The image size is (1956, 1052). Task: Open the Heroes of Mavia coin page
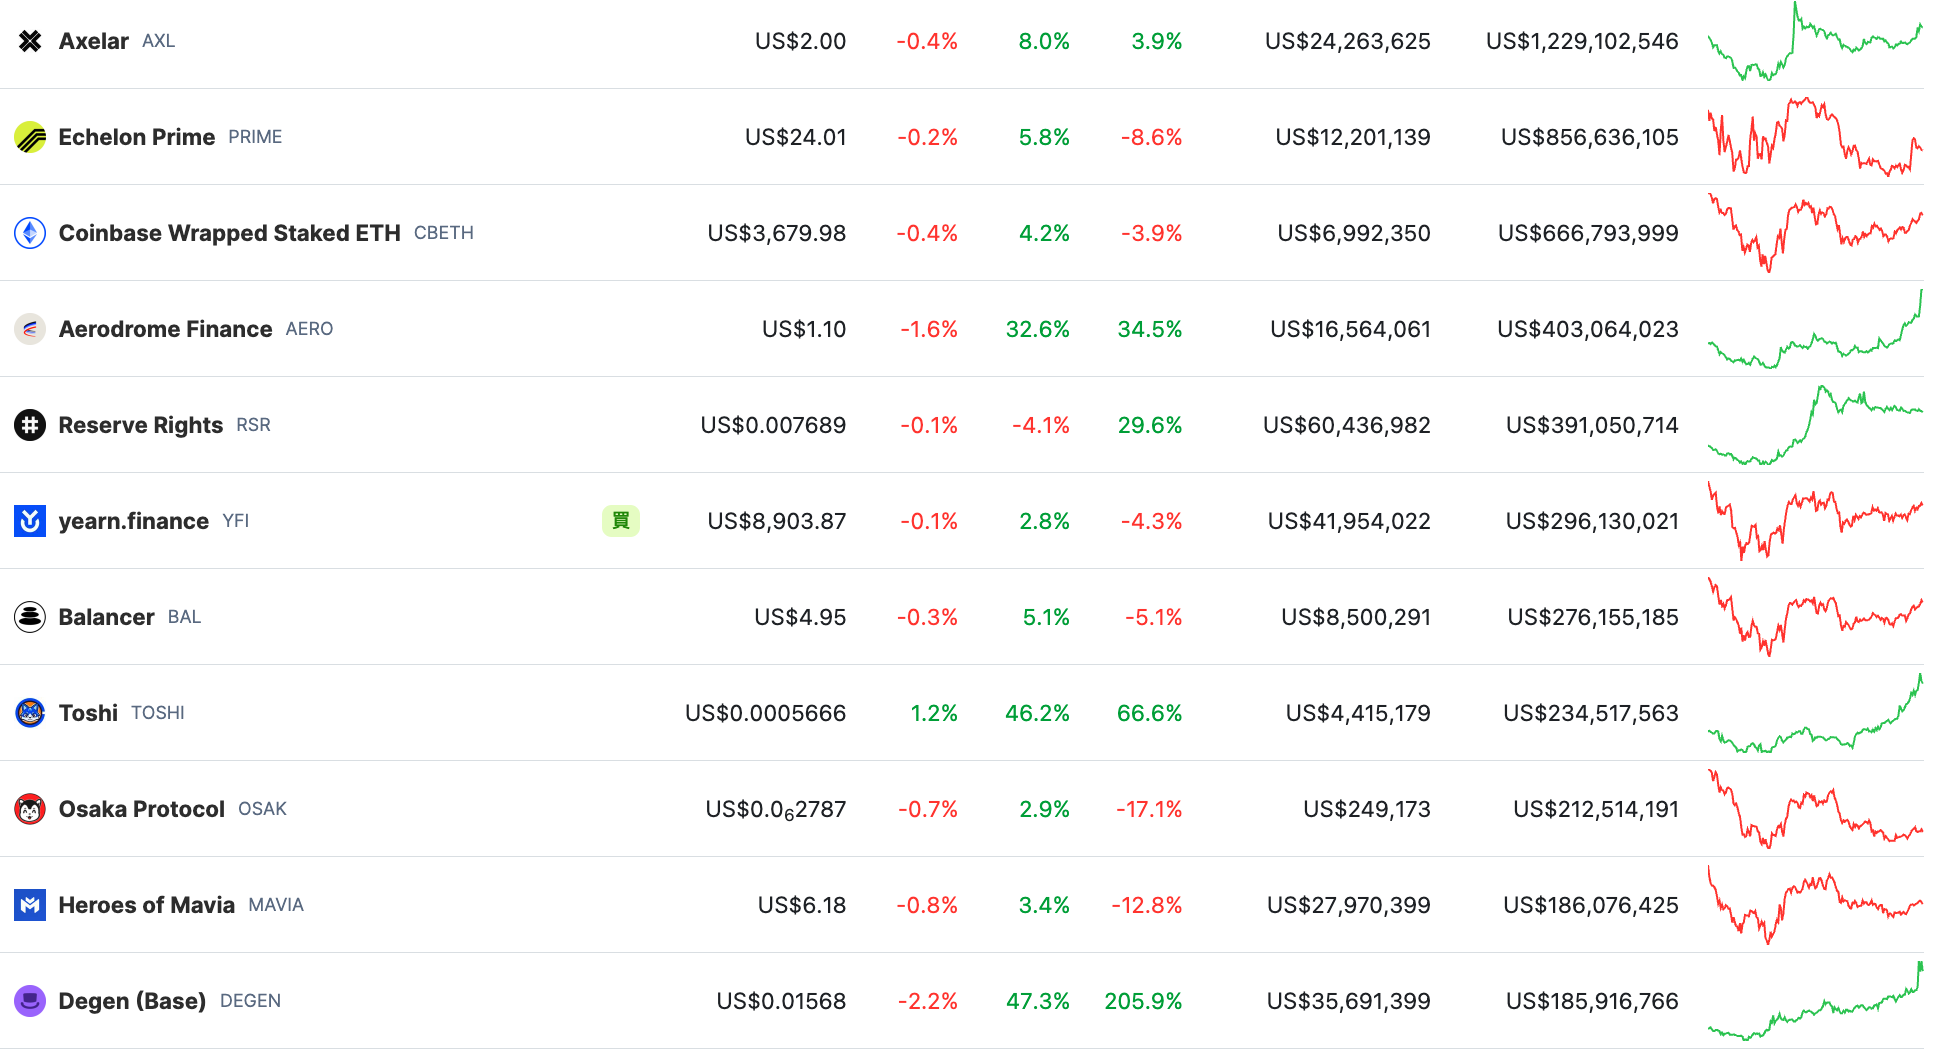[146, 905]
